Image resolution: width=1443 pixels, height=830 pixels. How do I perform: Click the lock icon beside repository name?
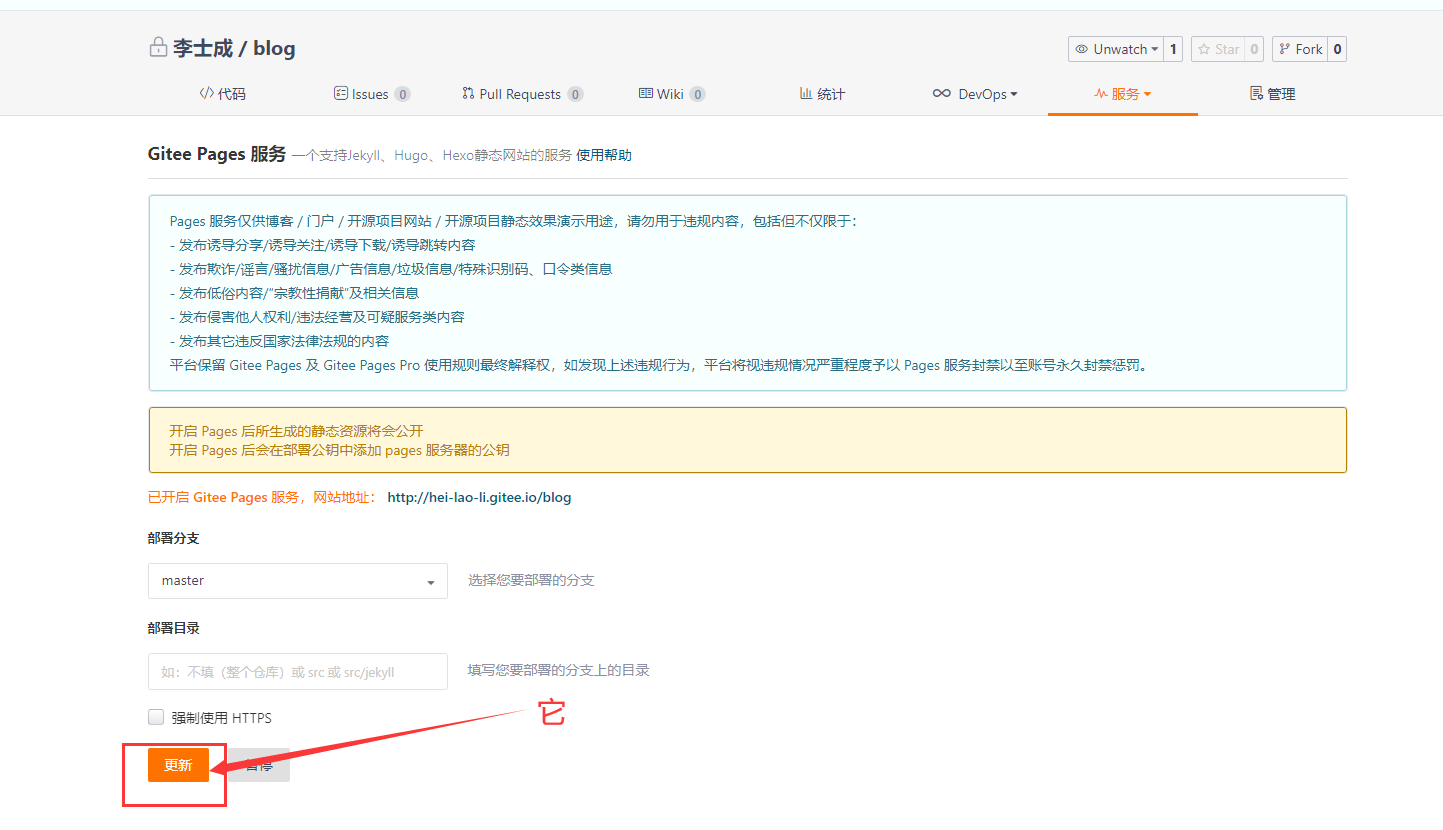(x=157, y=48)
